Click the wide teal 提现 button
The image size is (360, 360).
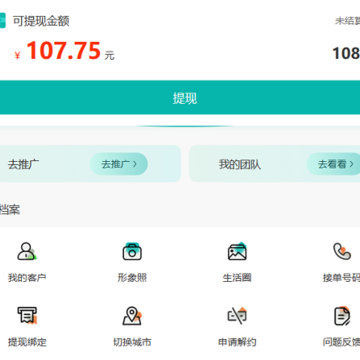180,98
